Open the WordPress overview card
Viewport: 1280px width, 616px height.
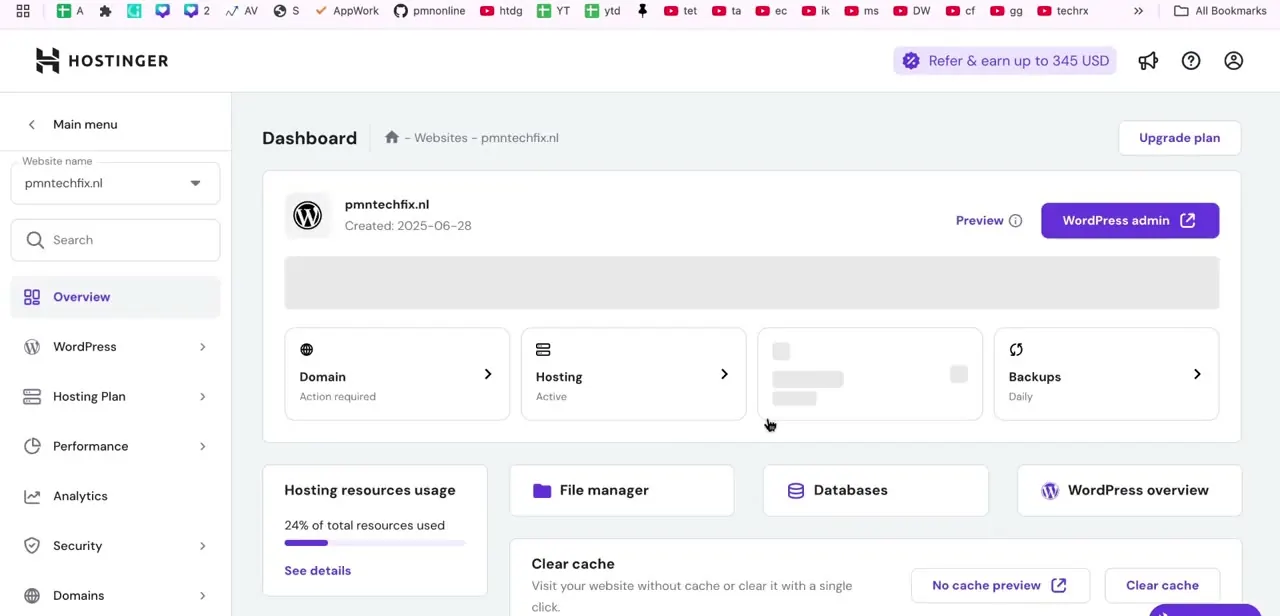click(x=1130, y=491)
